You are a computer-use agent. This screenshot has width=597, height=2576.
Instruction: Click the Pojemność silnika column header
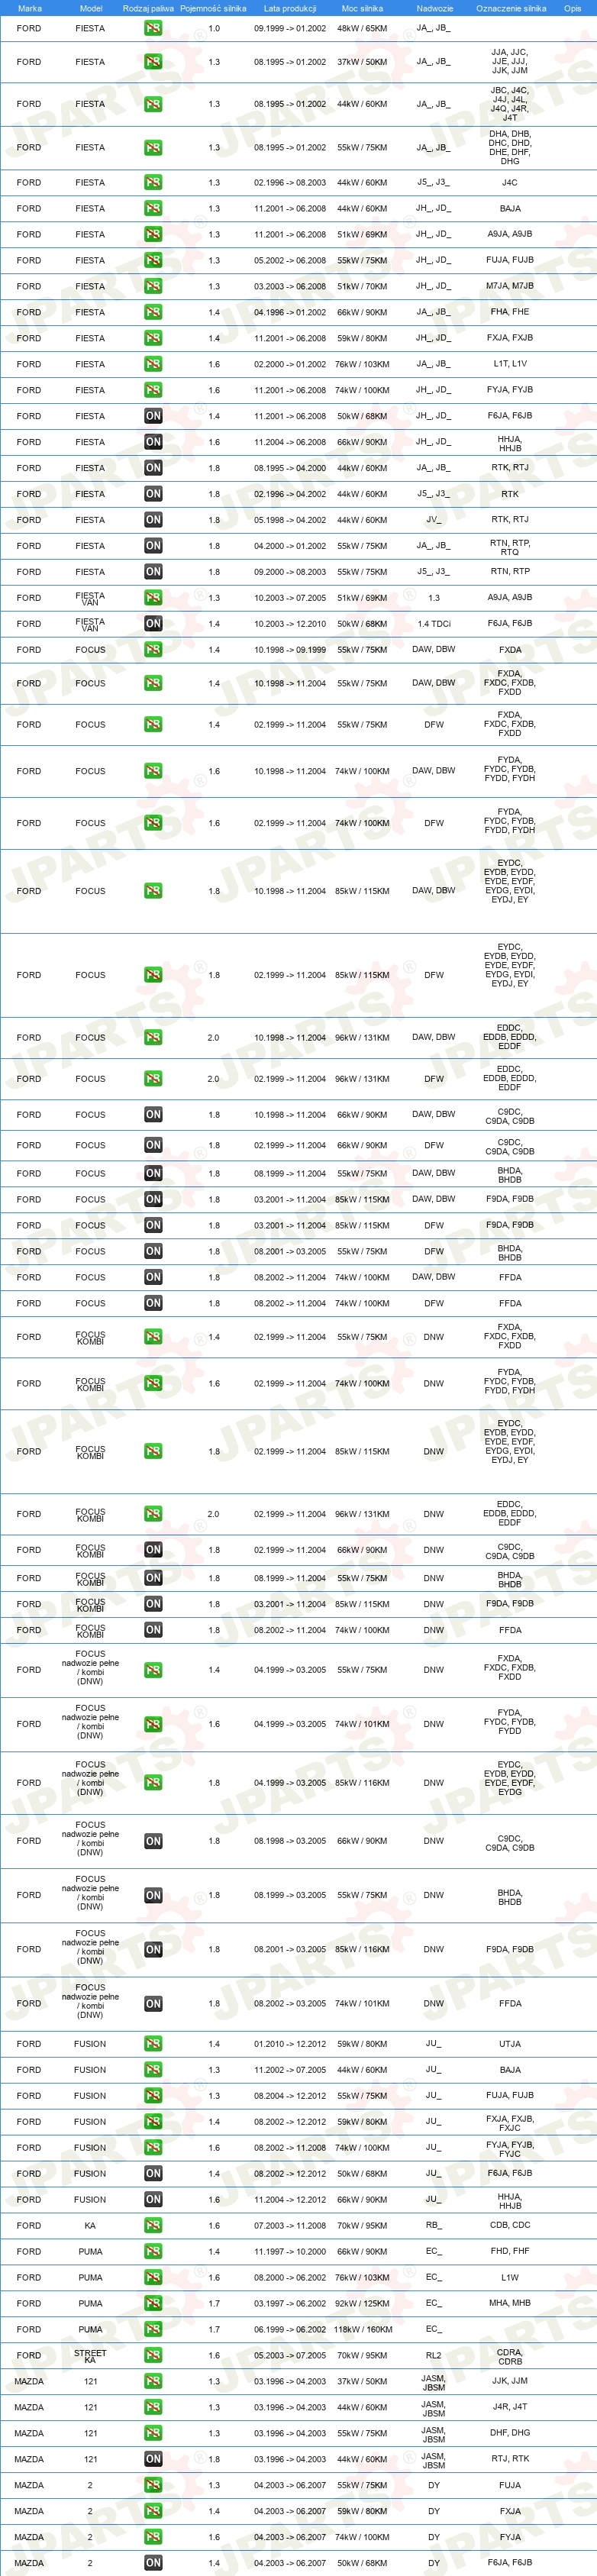pos(213,8)
